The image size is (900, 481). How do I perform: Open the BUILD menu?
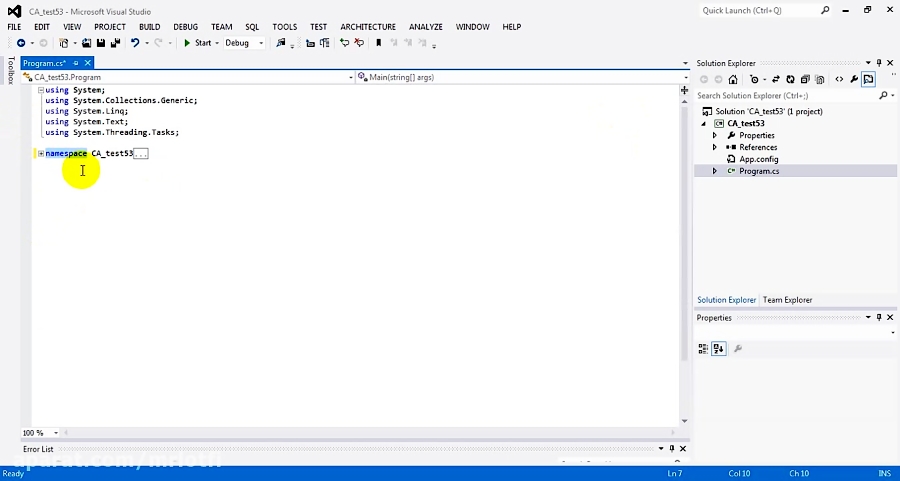[149, 27]
